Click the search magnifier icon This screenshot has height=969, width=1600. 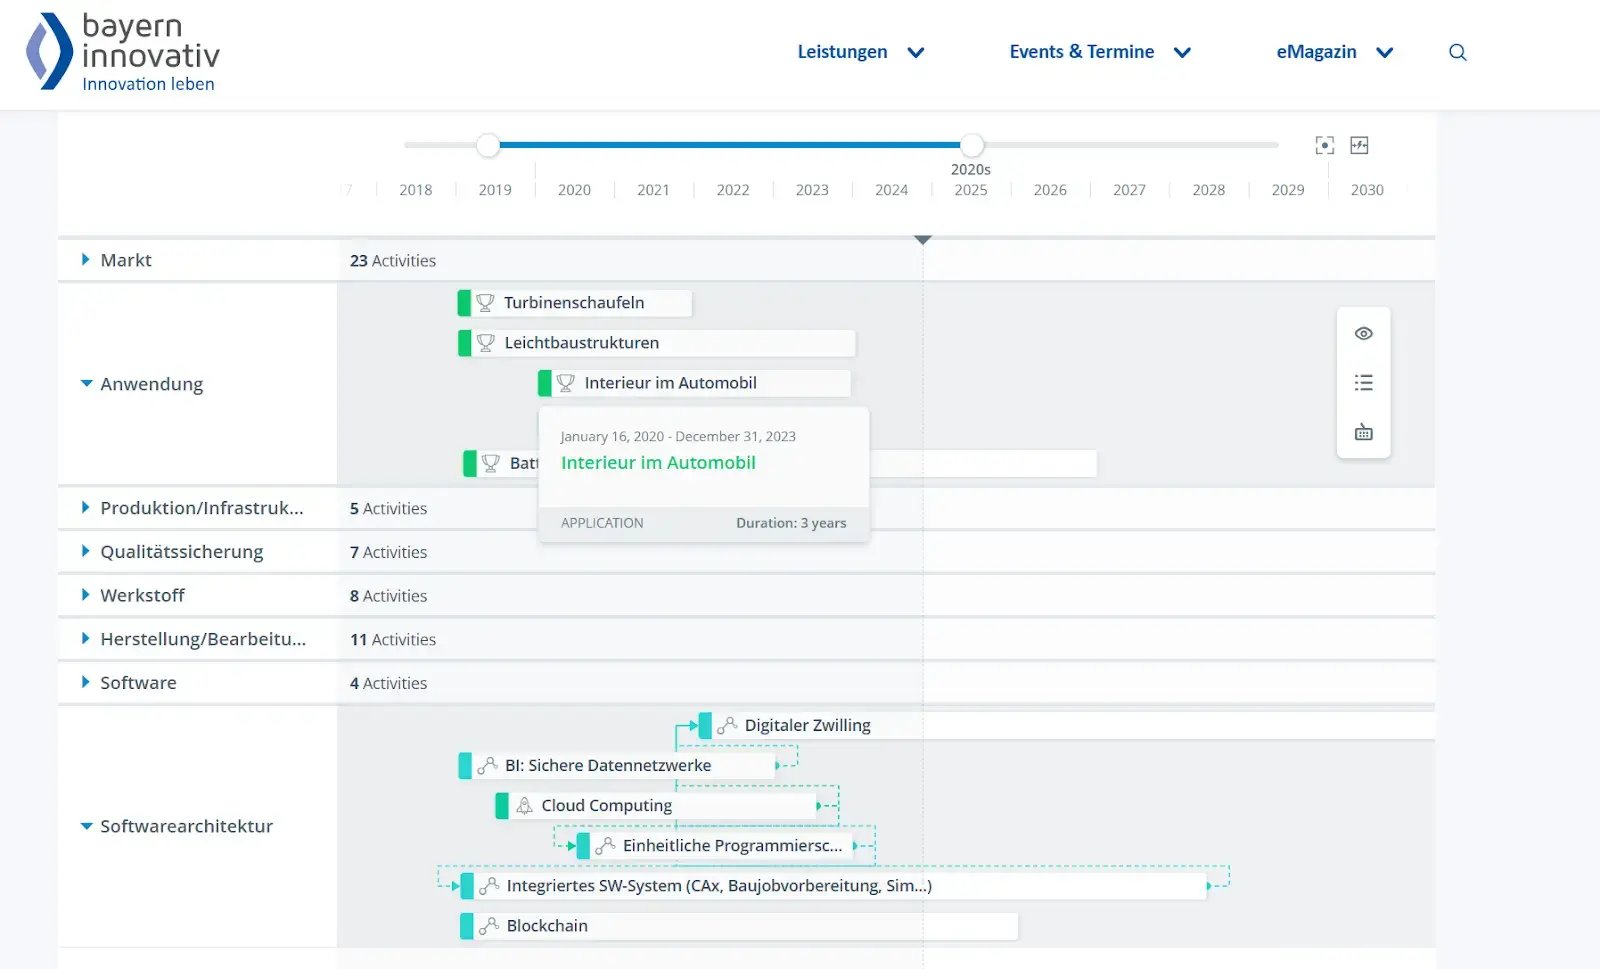tap(1457, 53)
